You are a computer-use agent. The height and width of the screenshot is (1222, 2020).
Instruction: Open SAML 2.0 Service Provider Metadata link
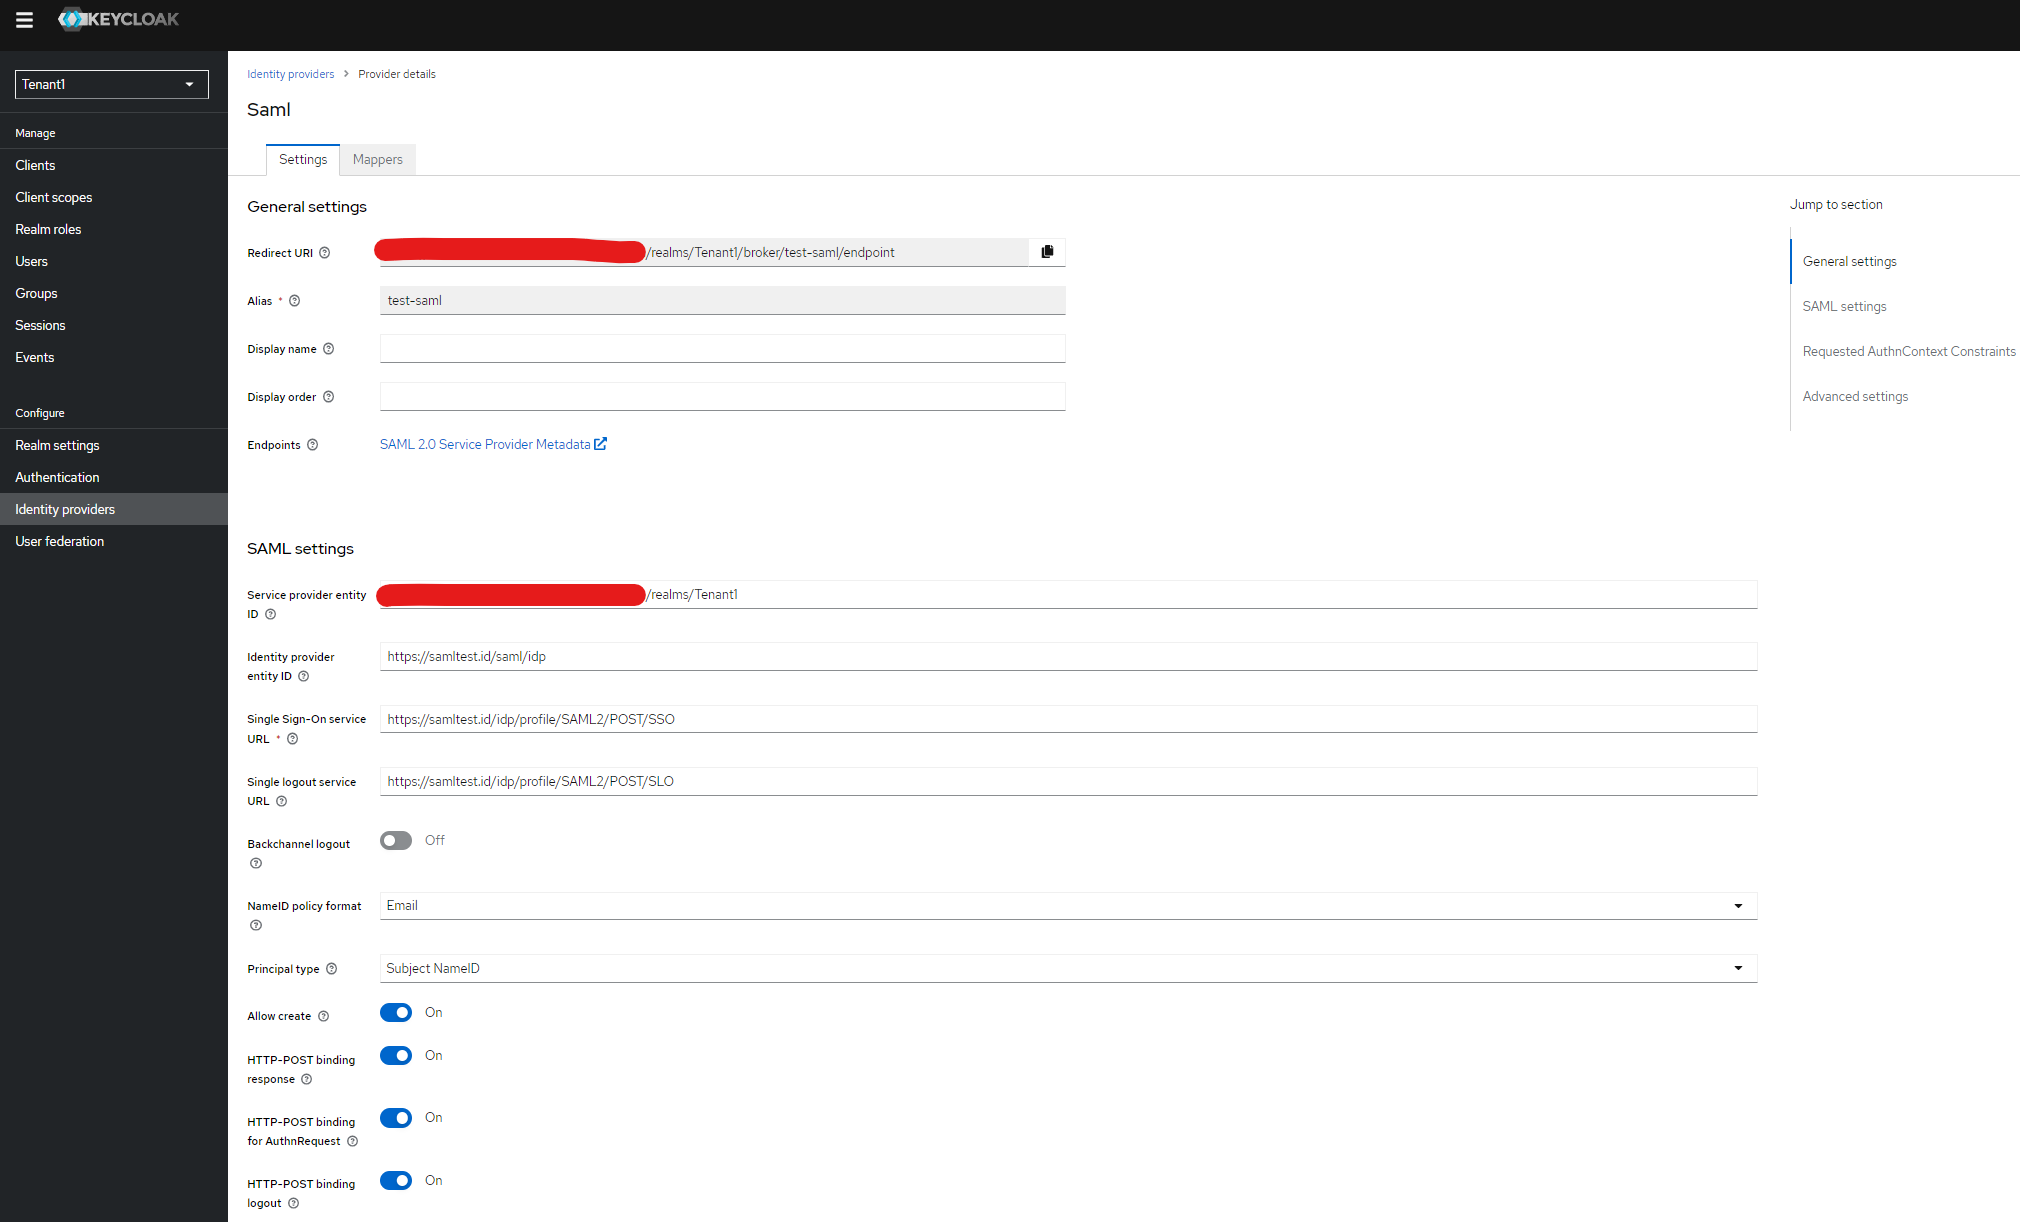(485, 444)
